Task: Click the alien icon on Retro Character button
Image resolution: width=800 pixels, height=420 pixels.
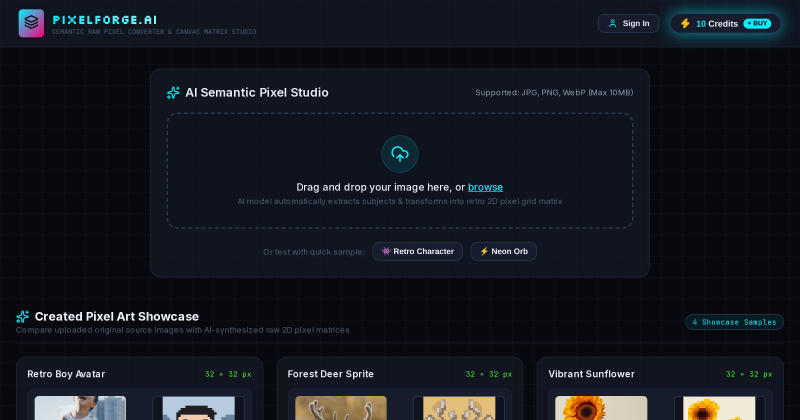Action: [x=386, y=251]
